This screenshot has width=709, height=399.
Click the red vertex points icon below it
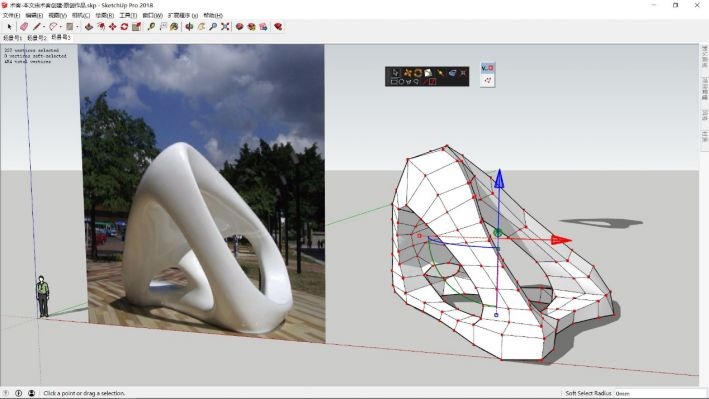pyautogui.click(x=487, y=80)
